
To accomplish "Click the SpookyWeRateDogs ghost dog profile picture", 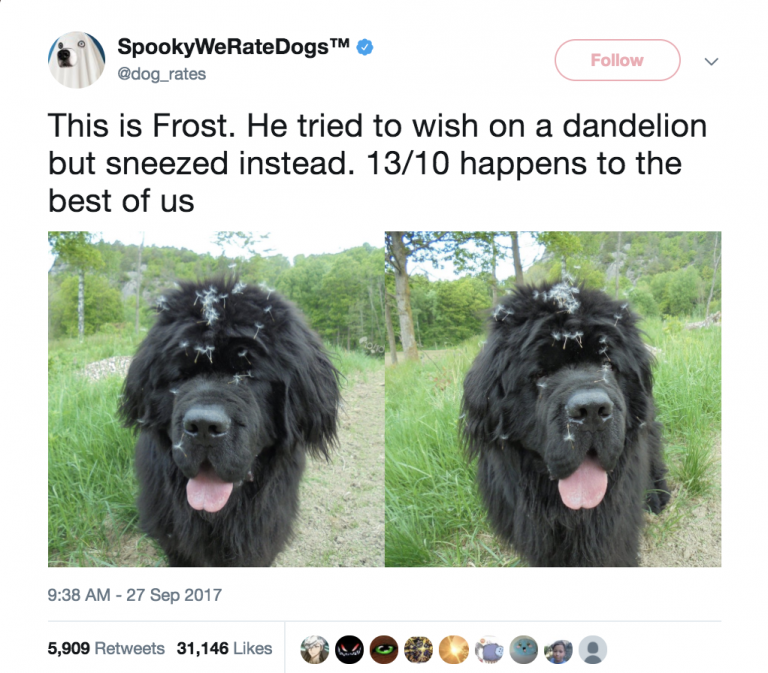I will [76, 60].
